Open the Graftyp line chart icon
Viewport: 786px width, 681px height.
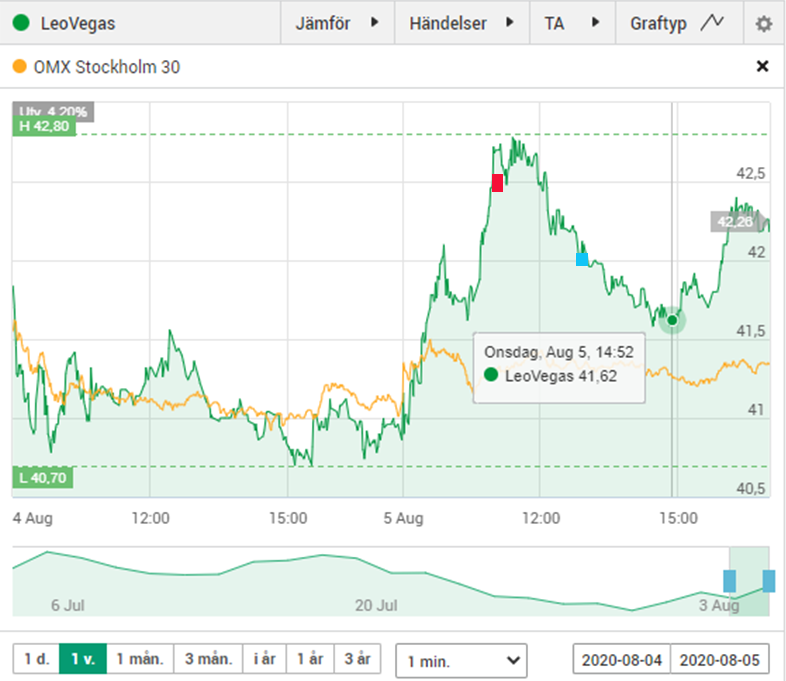point(712,23)
